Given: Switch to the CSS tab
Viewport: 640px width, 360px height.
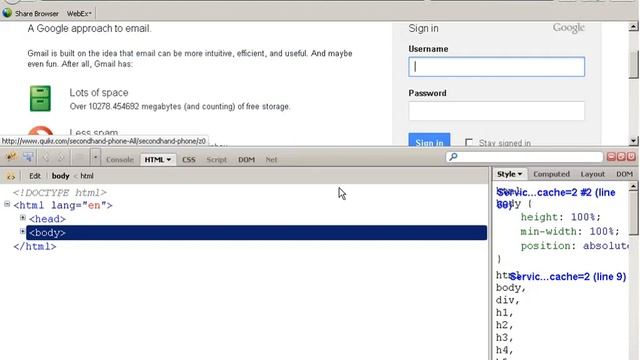Looking at the screenshot, I should tap(189, 160).
